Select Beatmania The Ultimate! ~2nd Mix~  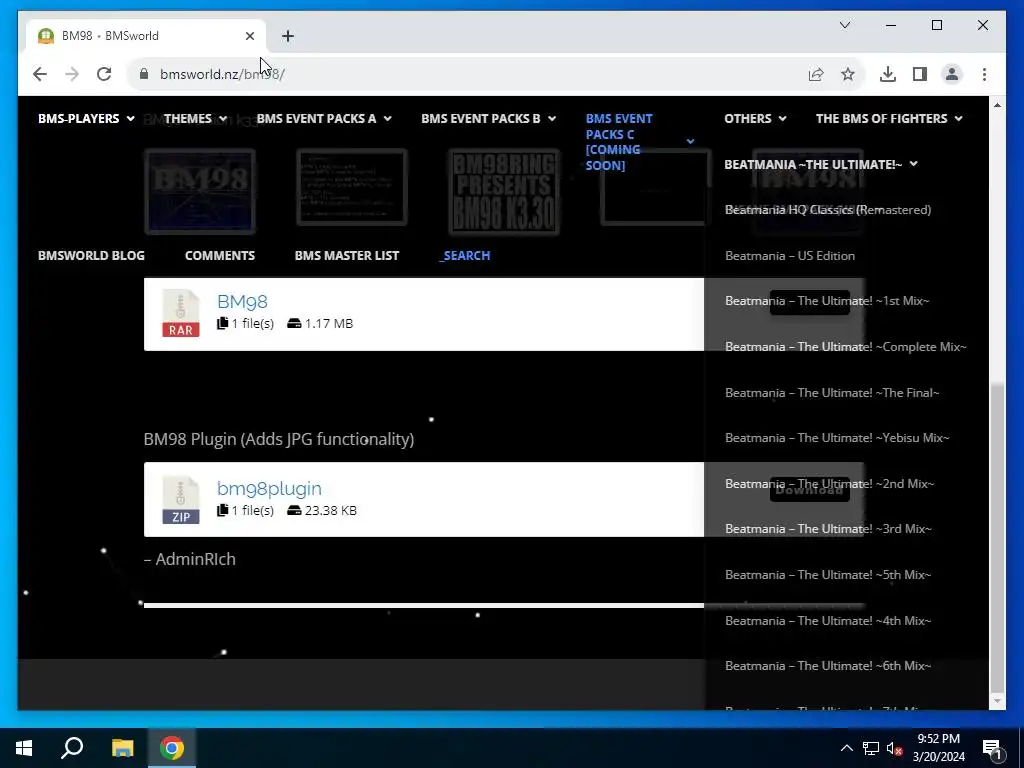[x=829, y=483]
